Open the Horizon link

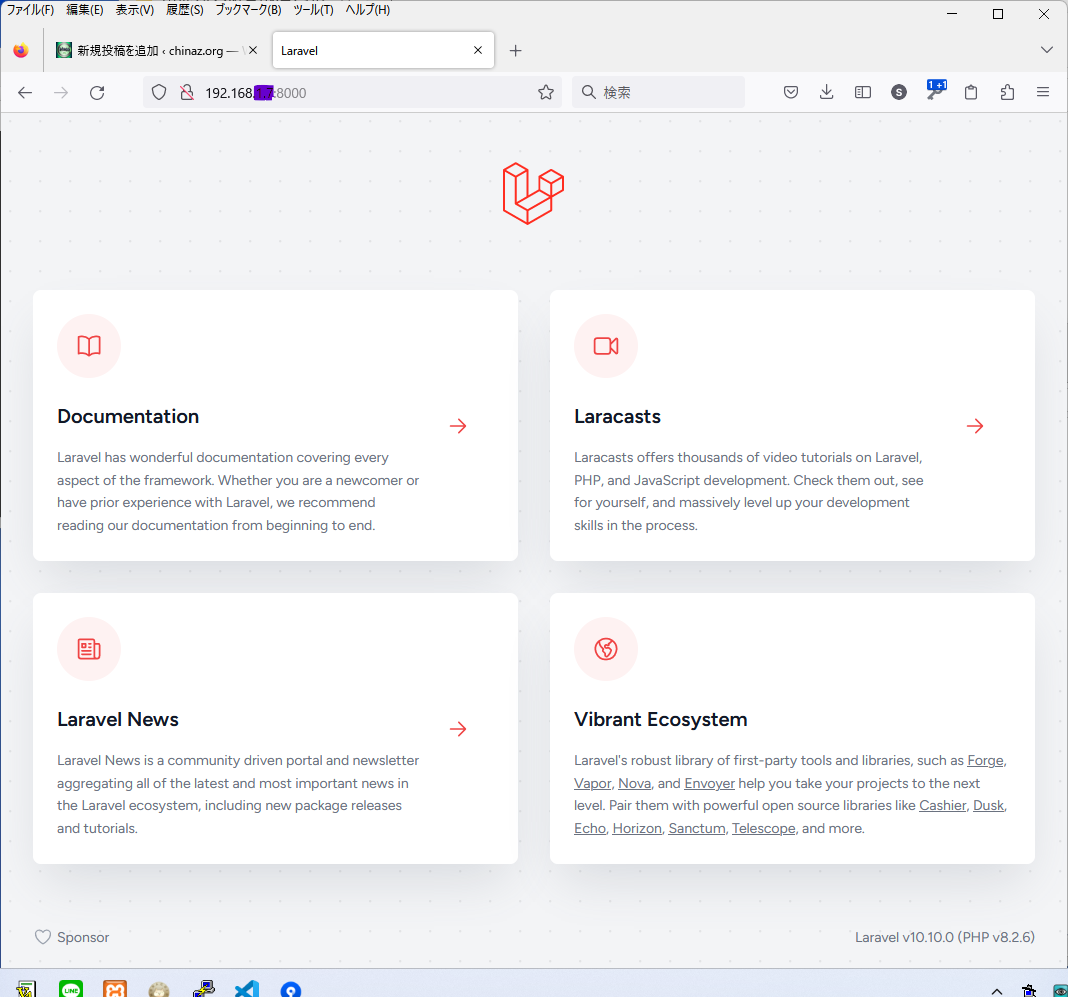[x=637, y=829]
